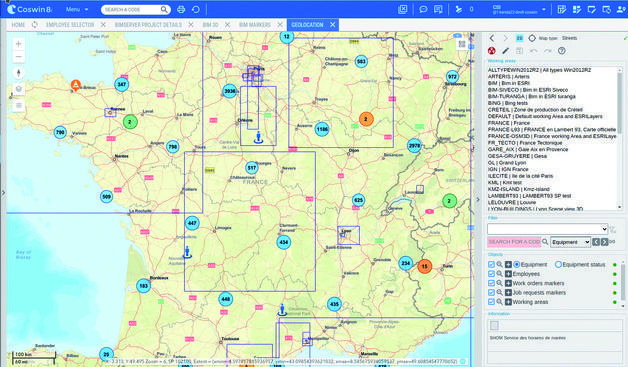This screenshot has width=628, height=367.
Task: Uncheck the Employees layer checkbox
Action: (491, 274)
